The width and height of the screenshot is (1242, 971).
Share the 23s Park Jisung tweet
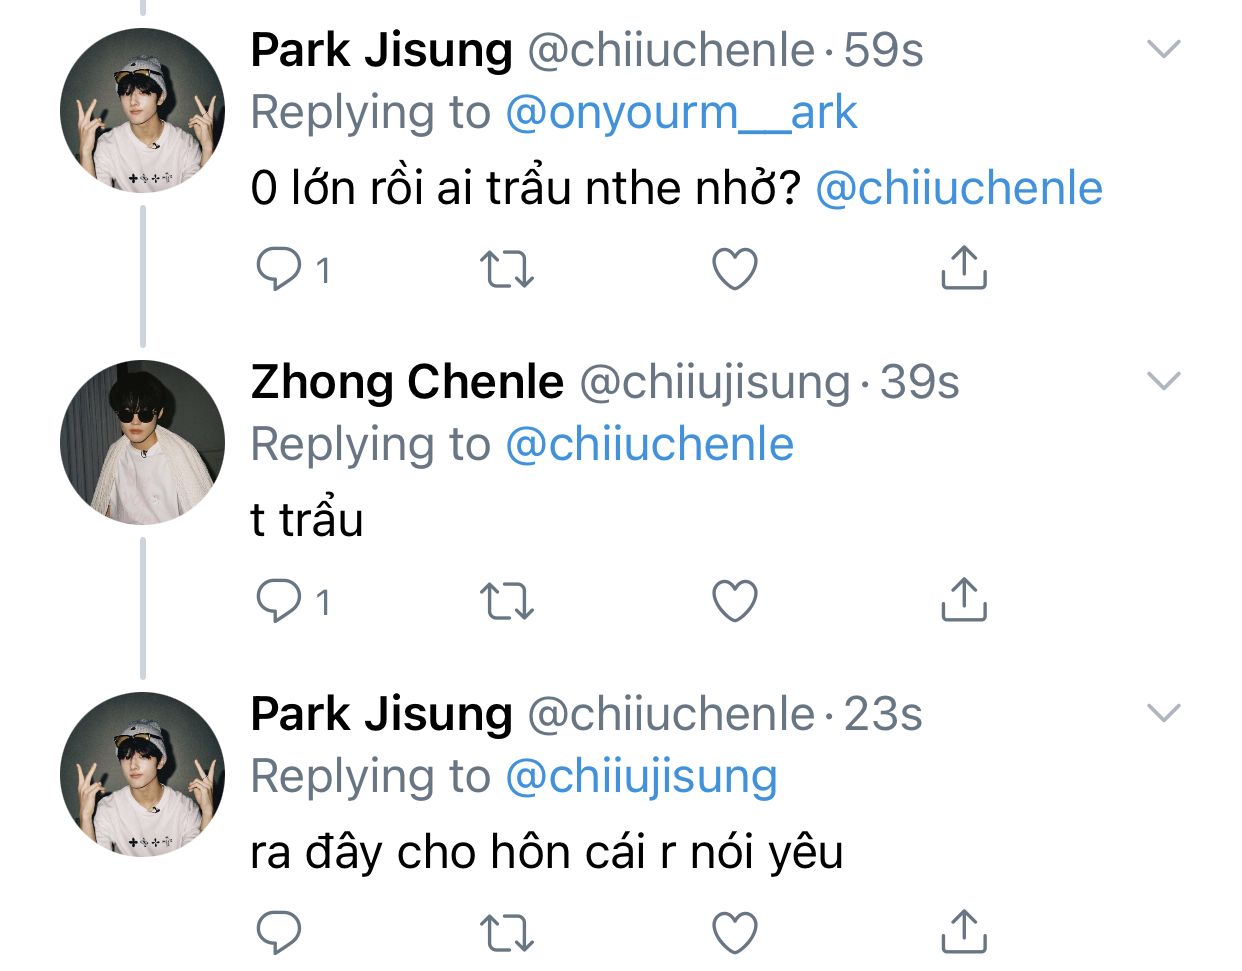point(964,932)
